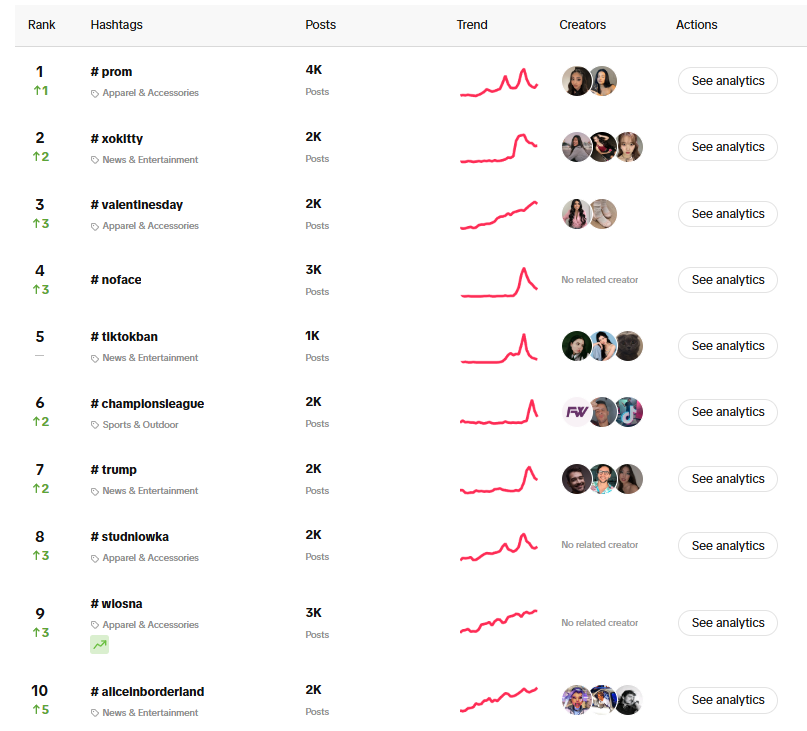Viewport: 807px width, 731px height.
Task: Click the second creator avatar for #valentinesday
Action: (x=602, y=214)
